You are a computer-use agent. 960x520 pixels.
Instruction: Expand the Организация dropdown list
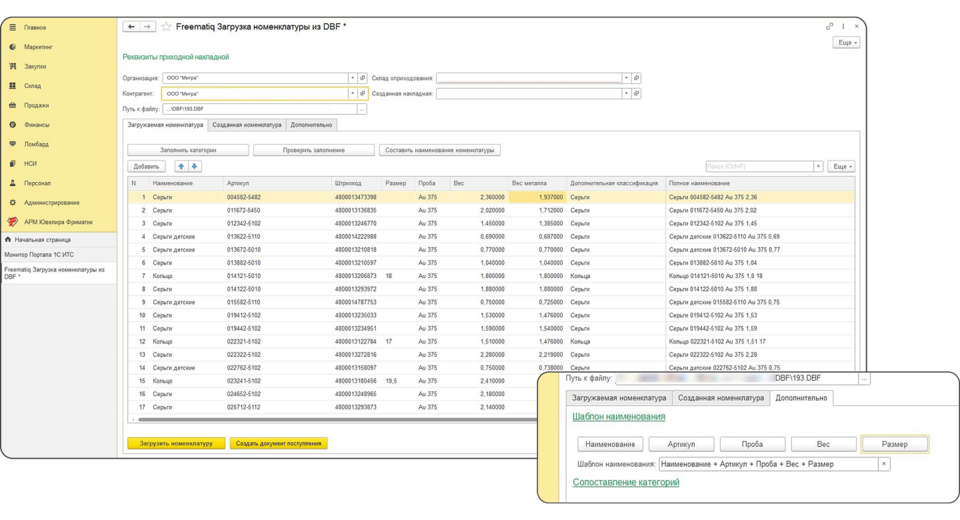point(351,78)
